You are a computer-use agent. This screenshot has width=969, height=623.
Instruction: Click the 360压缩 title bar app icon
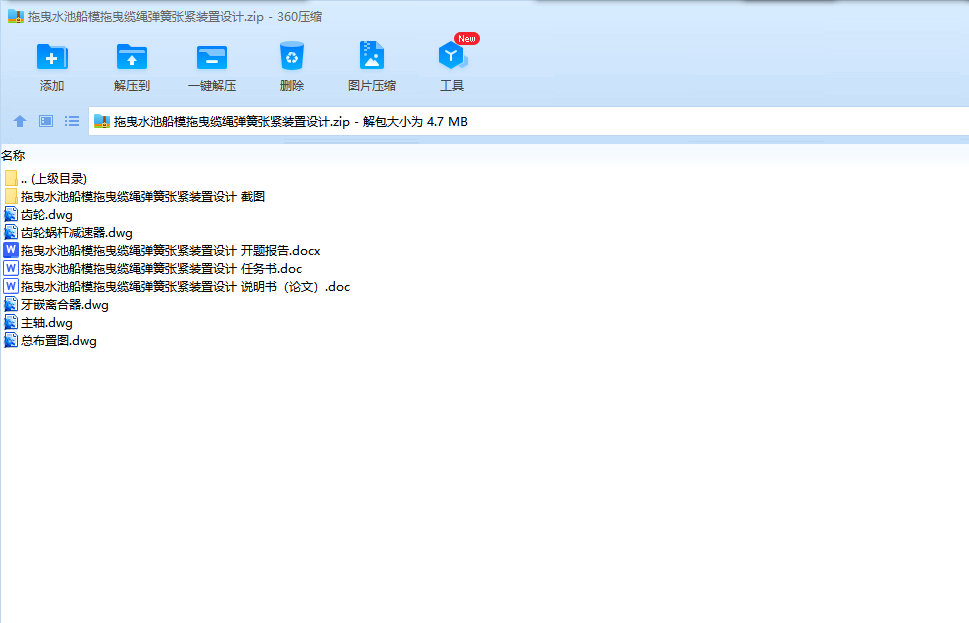click(15, 17)
